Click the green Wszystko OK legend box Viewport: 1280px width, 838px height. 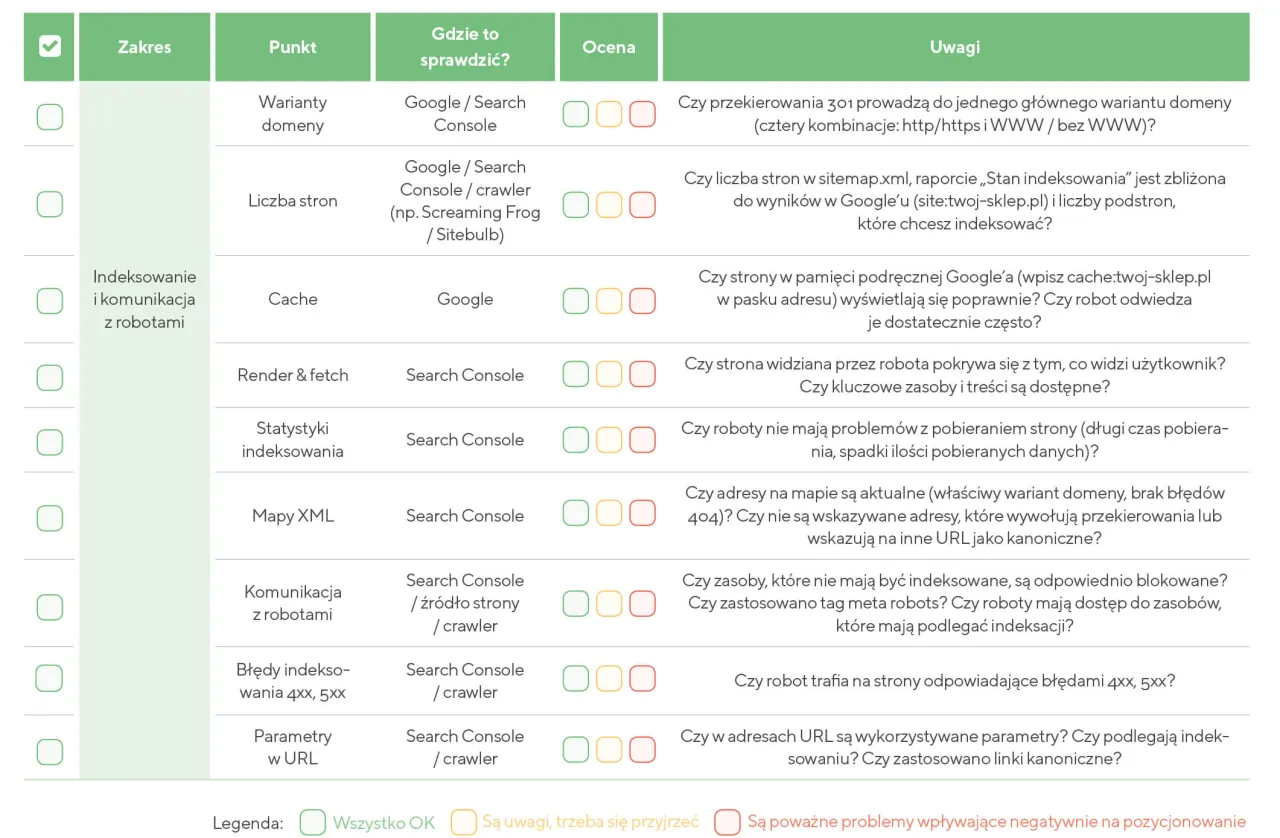313,822
